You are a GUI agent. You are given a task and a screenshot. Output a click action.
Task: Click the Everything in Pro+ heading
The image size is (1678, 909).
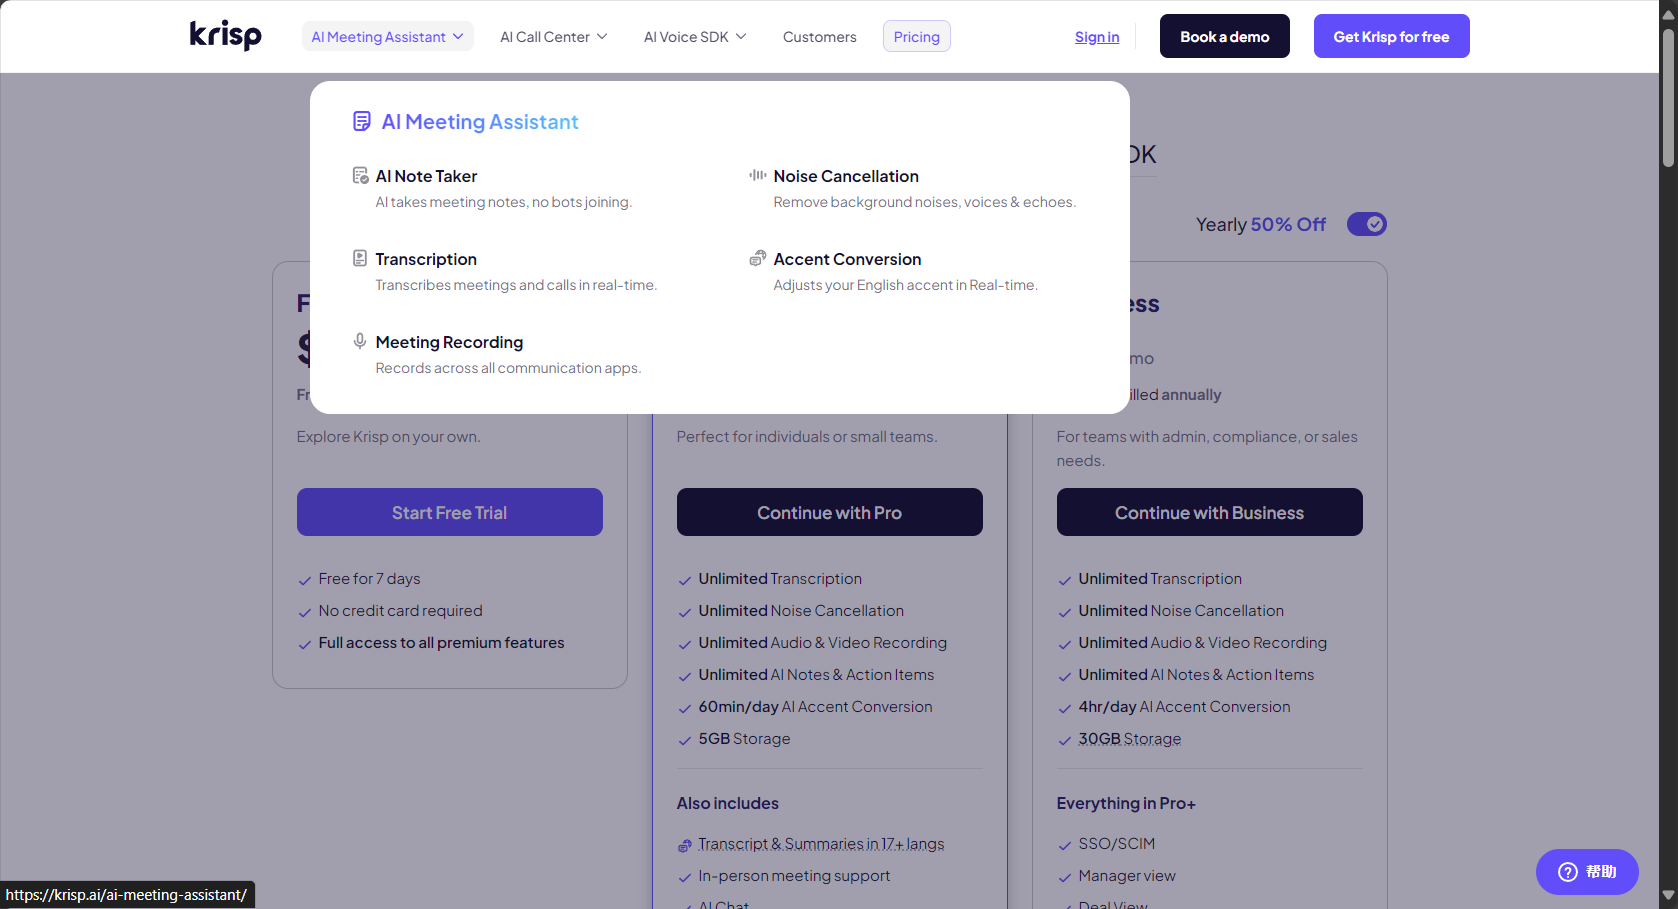click(1126, 803)
